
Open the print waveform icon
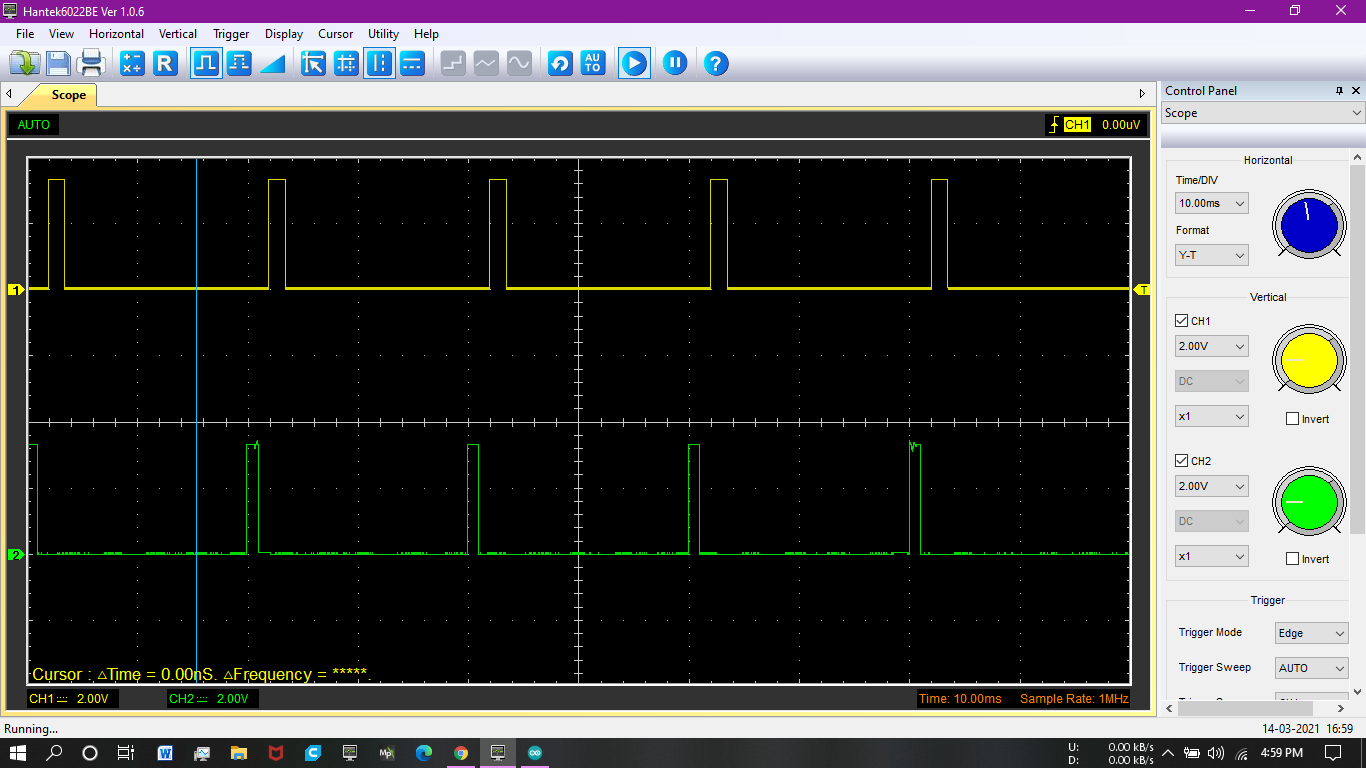tap(89, 63)
